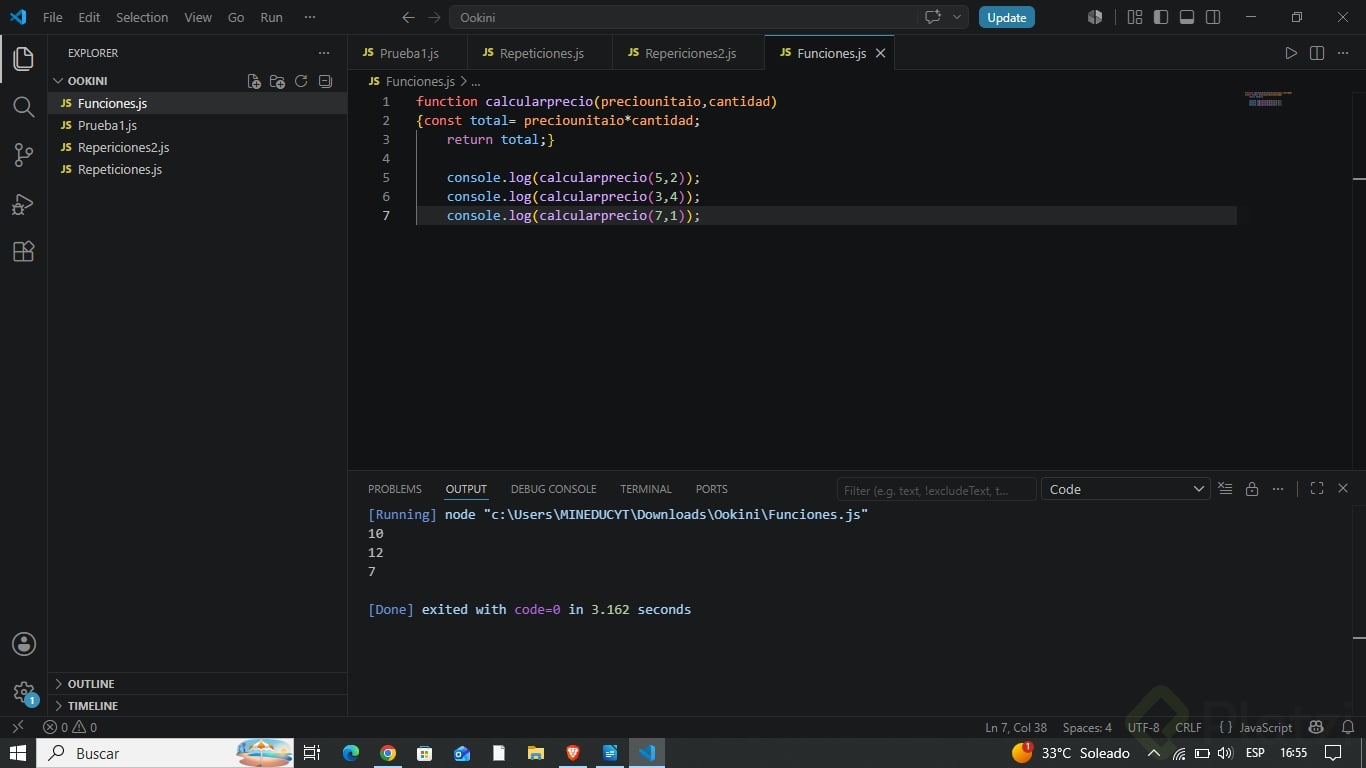Image resolution: width=1366 pixels, height=768 pixels.
Task: Maximize the panel size
Action: coord(1317,489)
